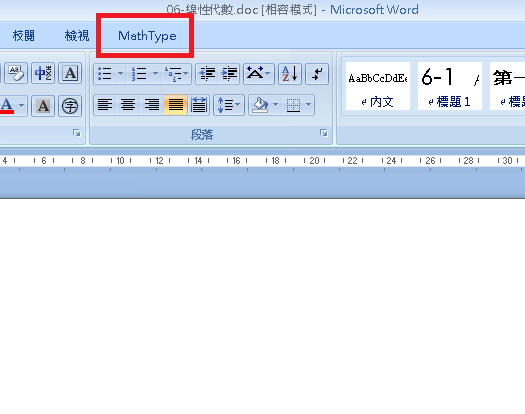This screenshot has height=414, width=525.
Task: Click the increase indent icon
Action: [229, 74]
